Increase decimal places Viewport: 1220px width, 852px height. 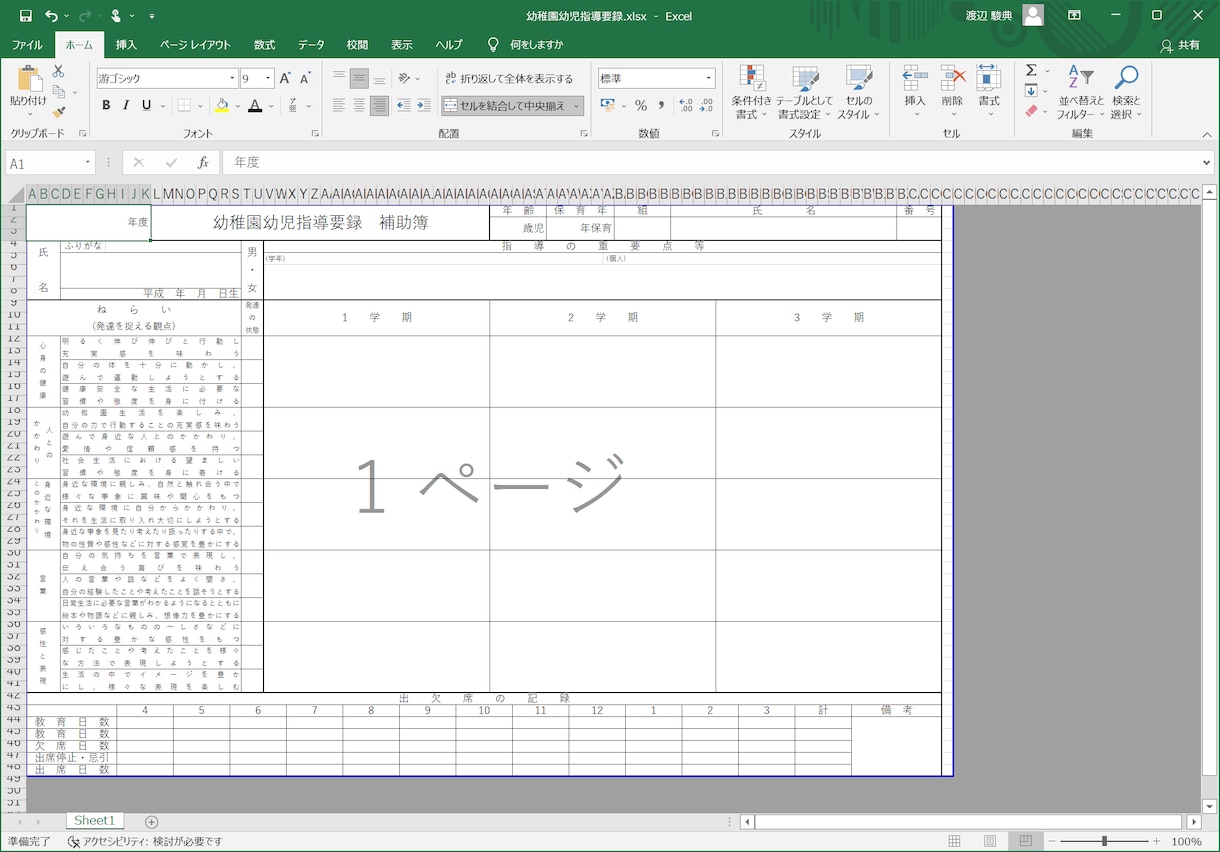click(684, 105)
